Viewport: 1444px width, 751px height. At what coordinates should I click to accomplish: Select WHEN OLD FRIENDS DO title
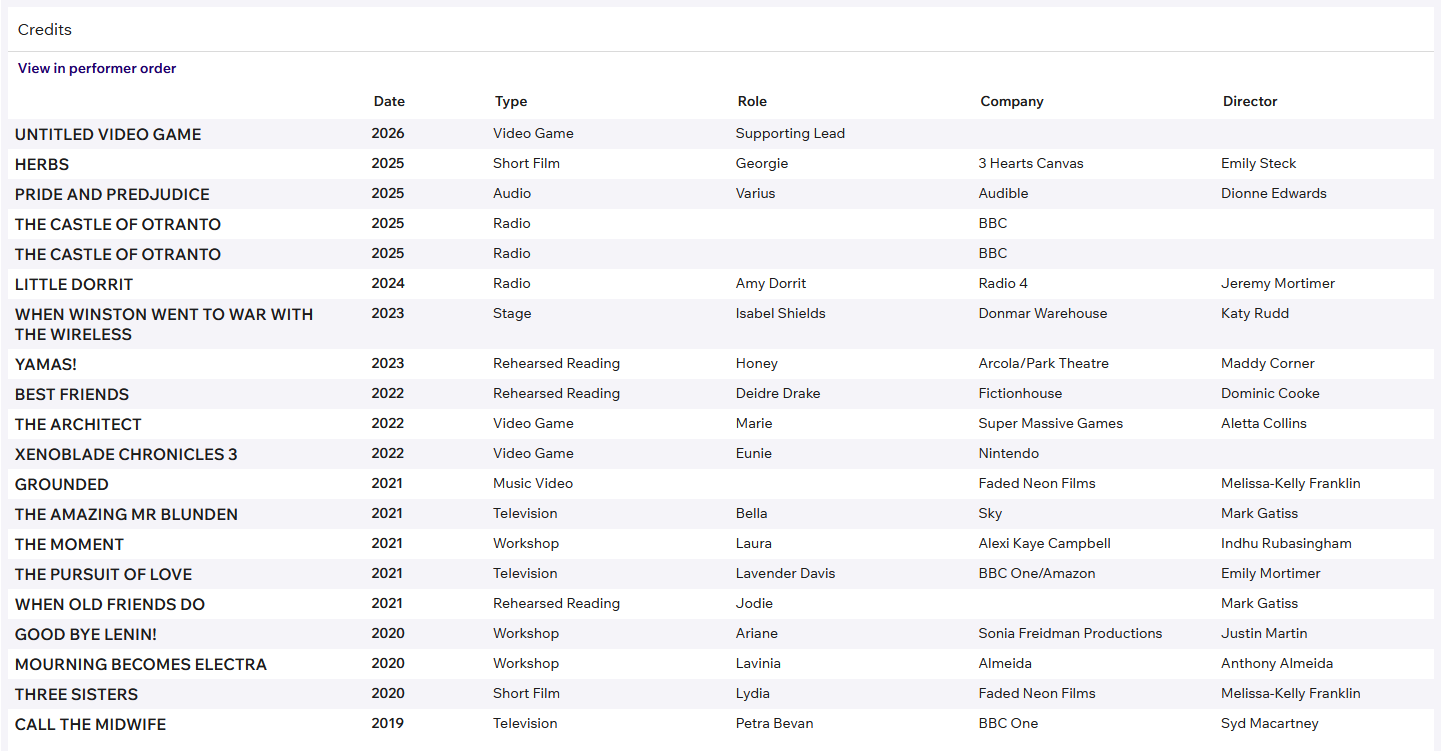110,604
